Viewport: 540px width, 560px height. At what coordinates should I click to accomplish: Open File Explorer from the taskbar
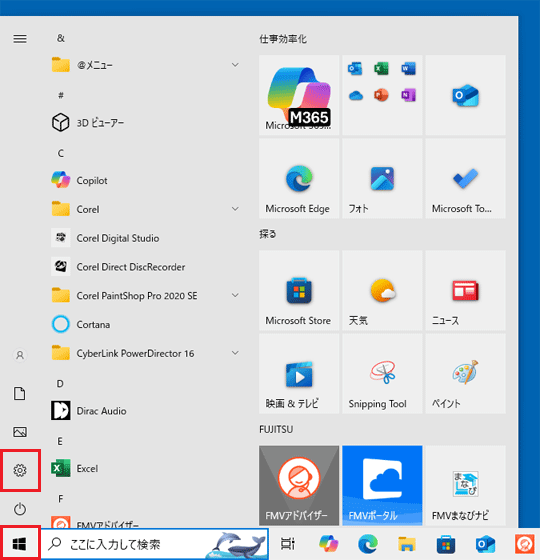point(407,544)
